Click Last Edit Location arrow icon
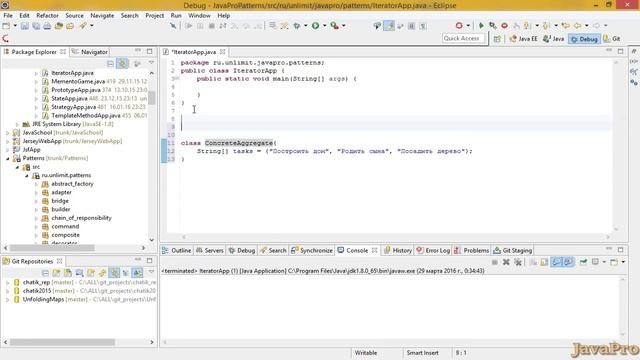The width and height of the screenshot is (640, 360). 565,26
